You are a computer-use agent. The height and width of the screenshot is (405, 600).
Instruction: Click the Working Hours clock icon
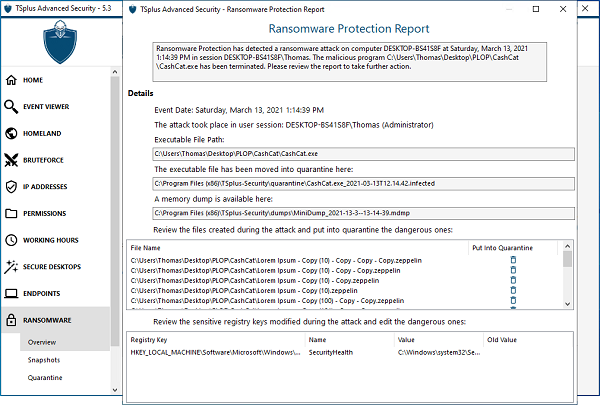tap(11, 240)
